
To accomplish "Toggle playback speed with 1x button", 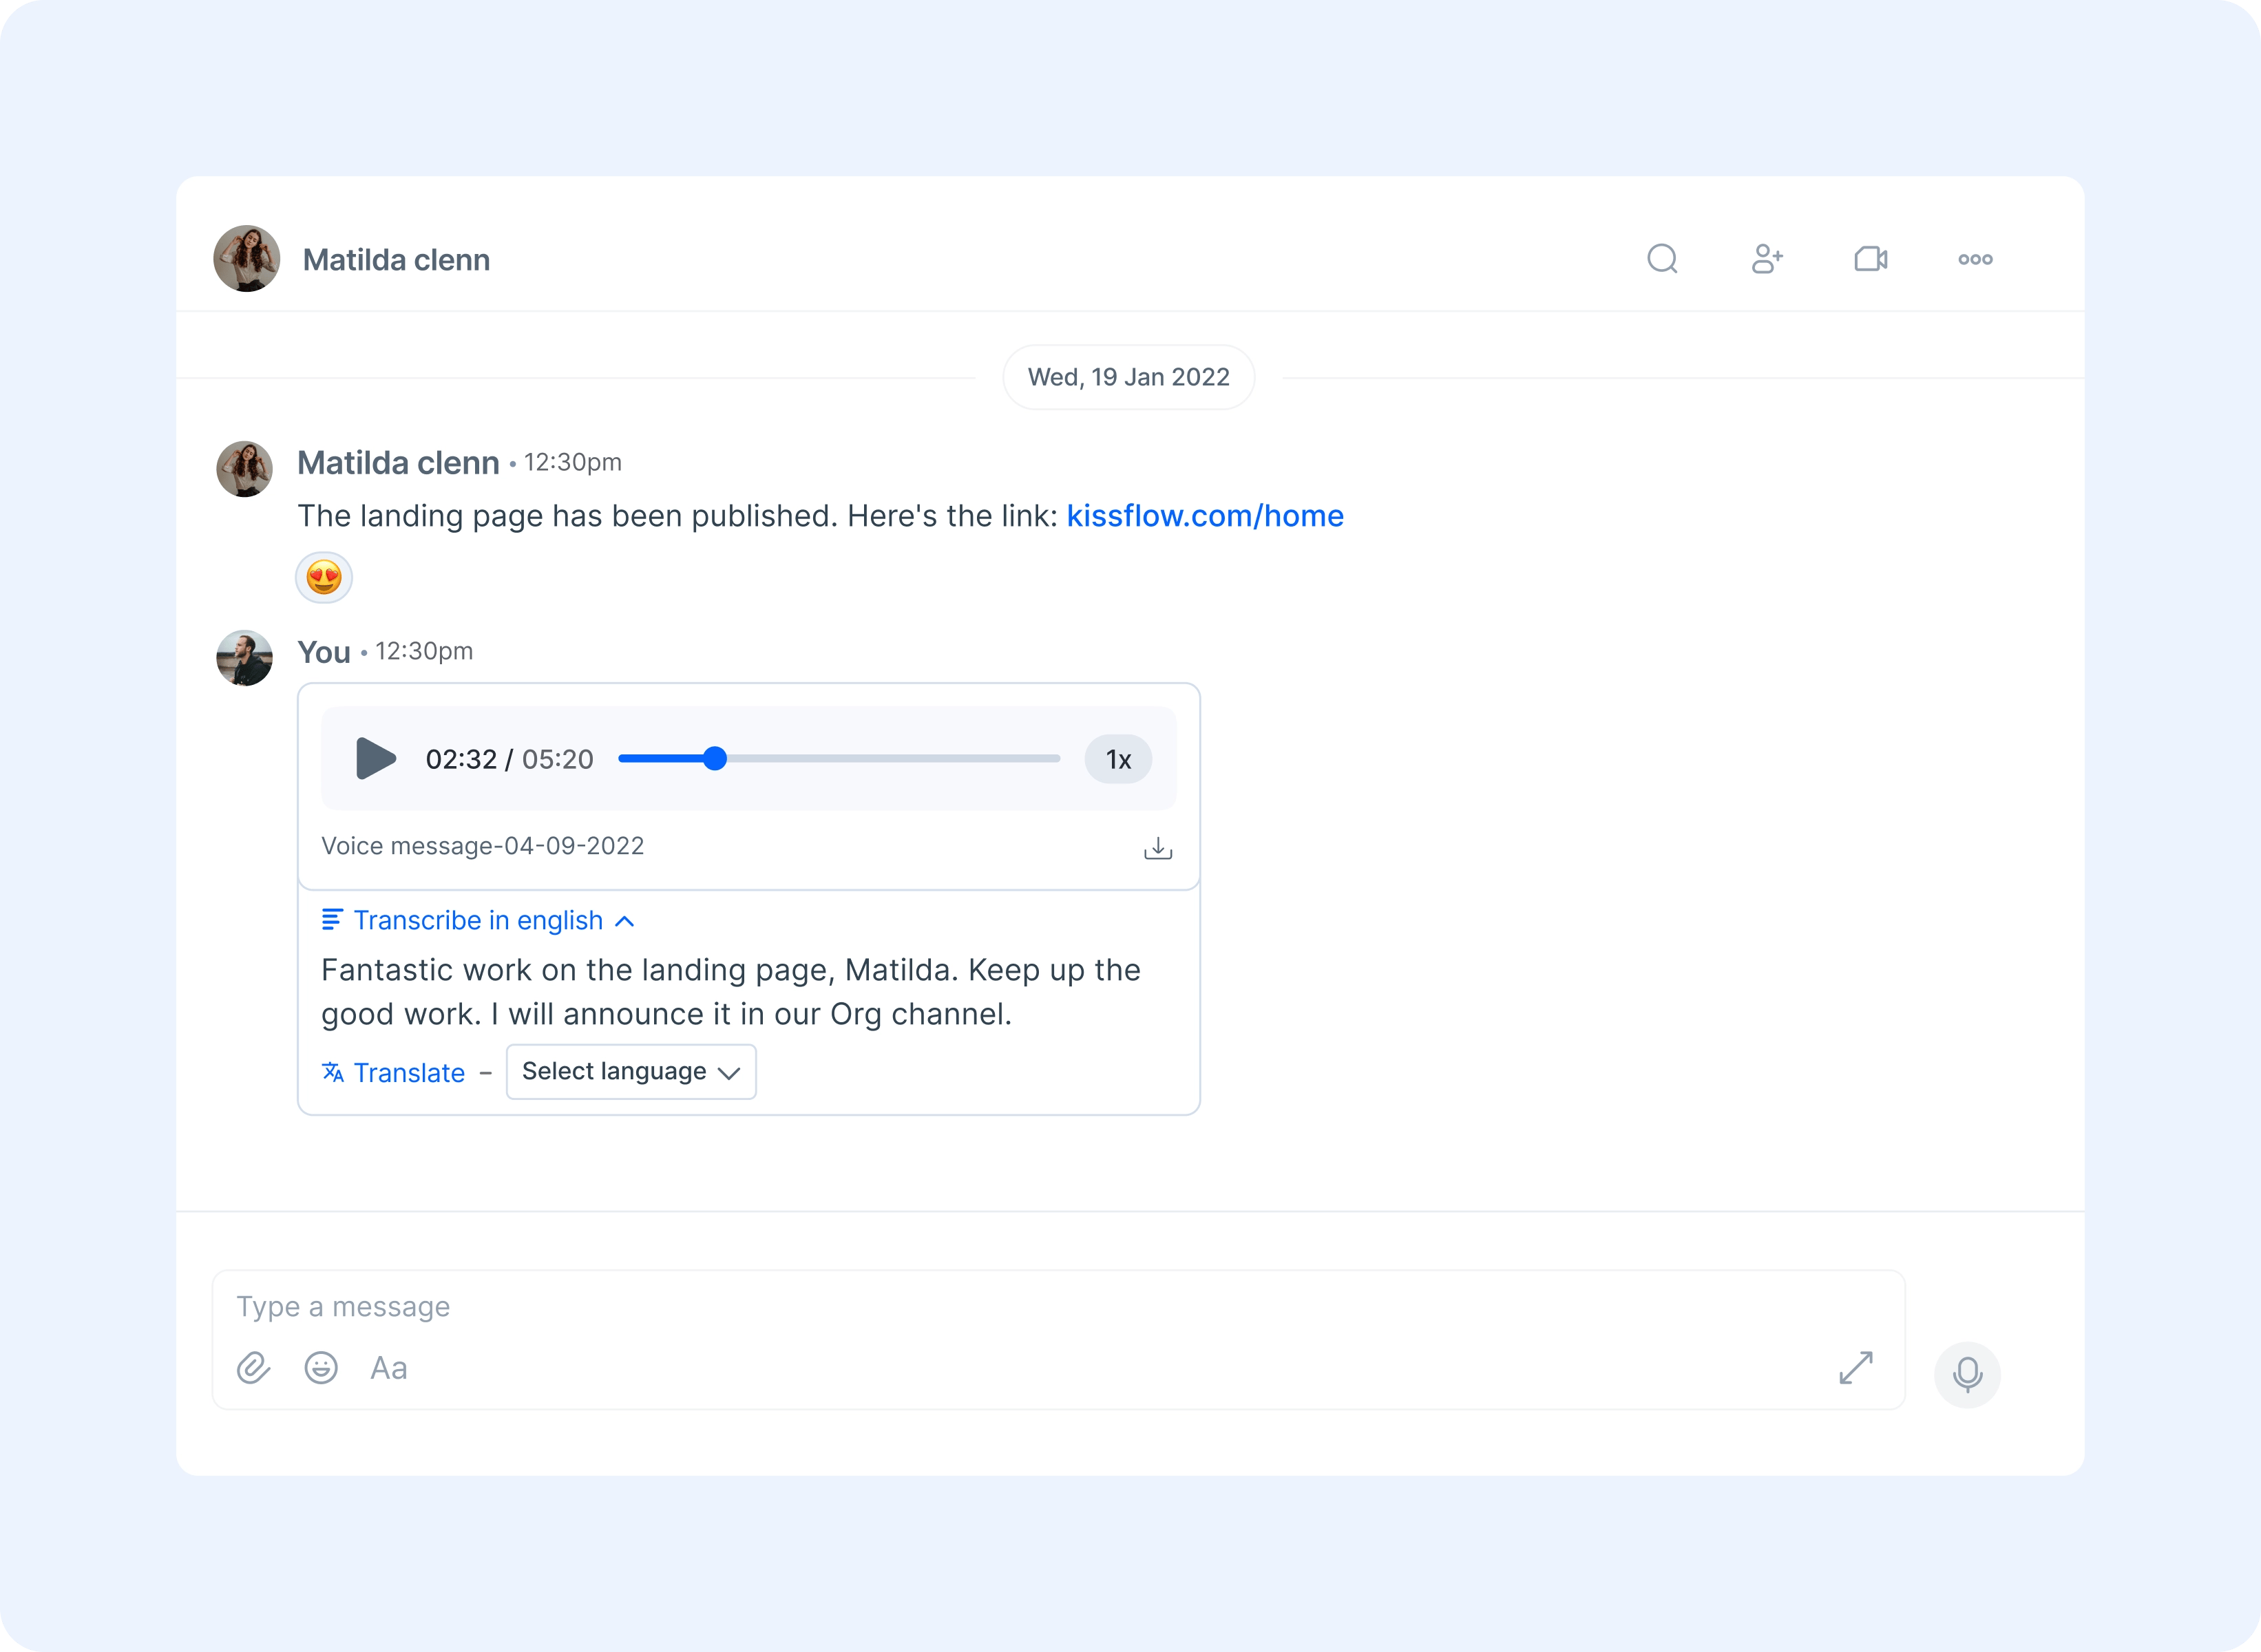I will (x=1120, y=759).
